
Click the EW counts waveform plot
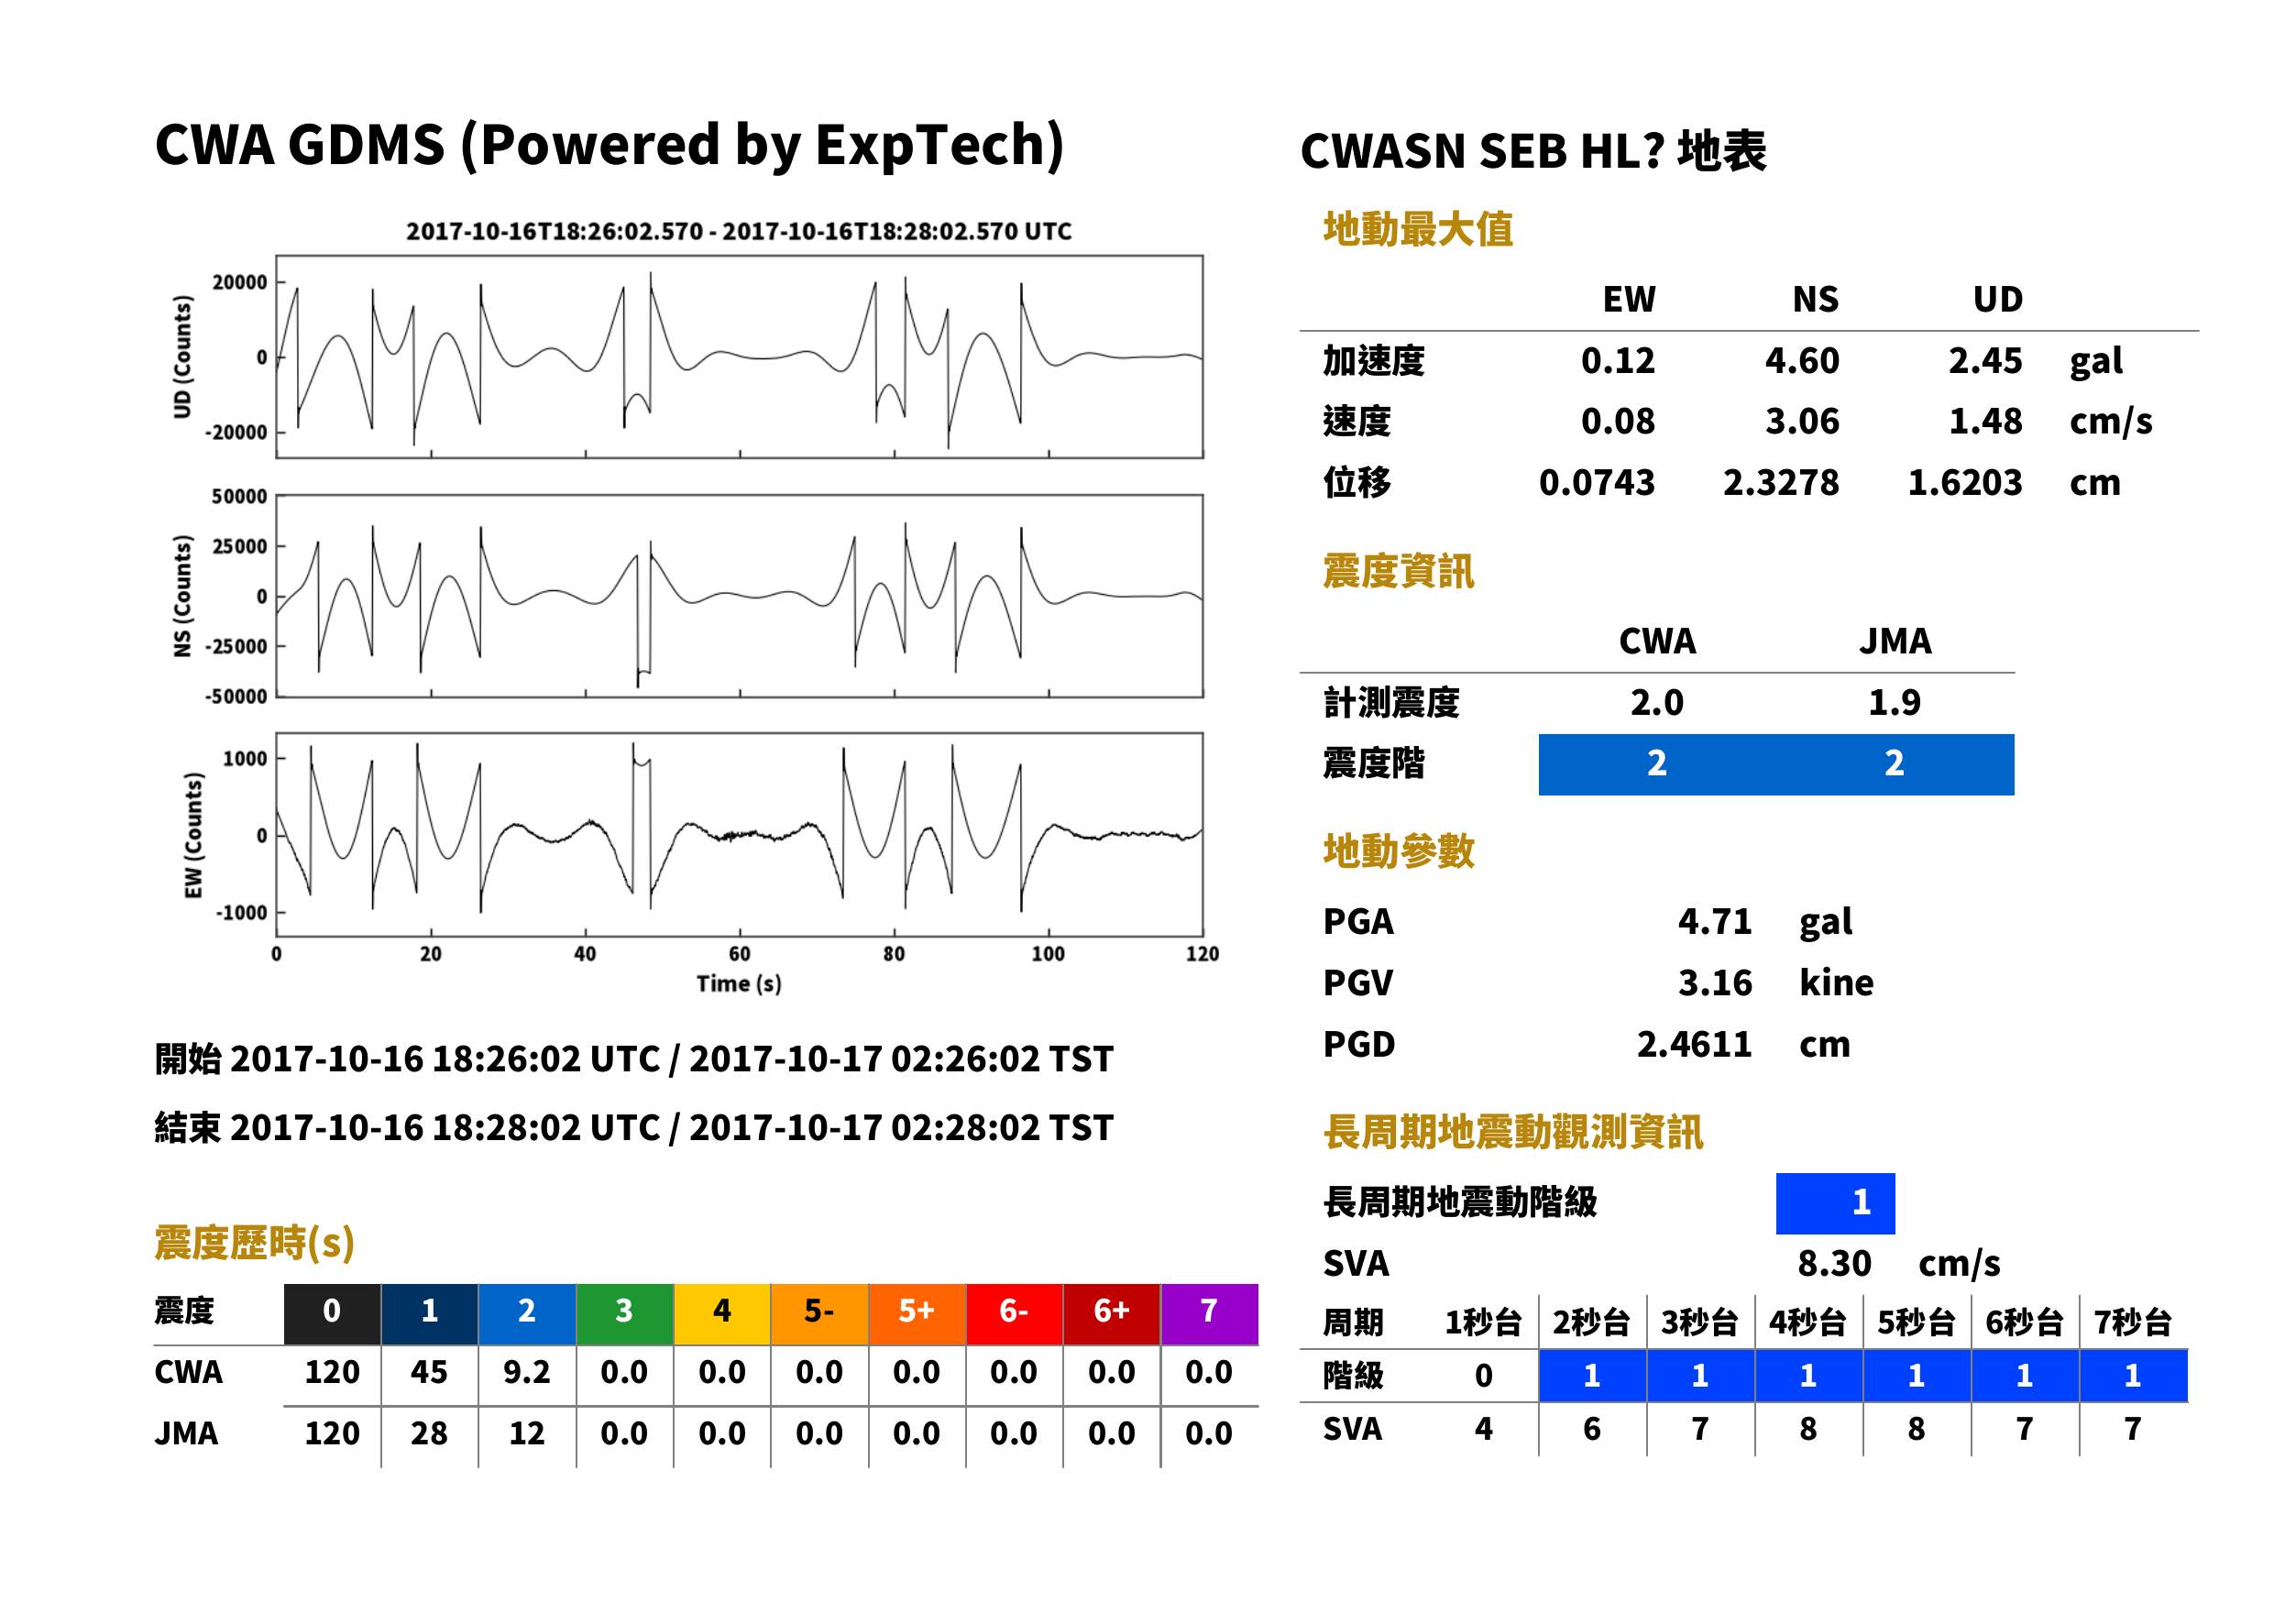pyautogui.click(x=739, y=835)
